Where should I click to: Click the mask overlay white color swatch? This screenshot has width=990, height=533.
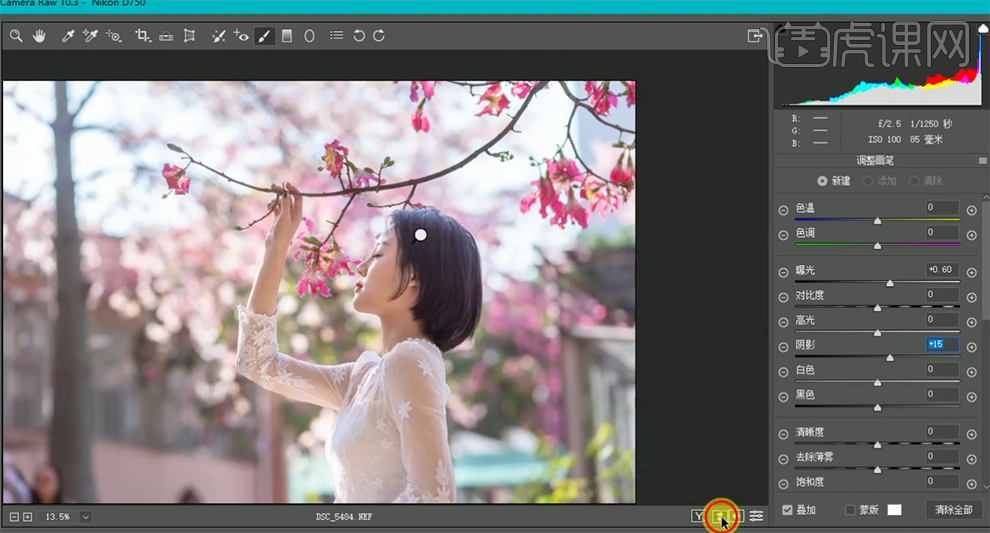[894, 510]
